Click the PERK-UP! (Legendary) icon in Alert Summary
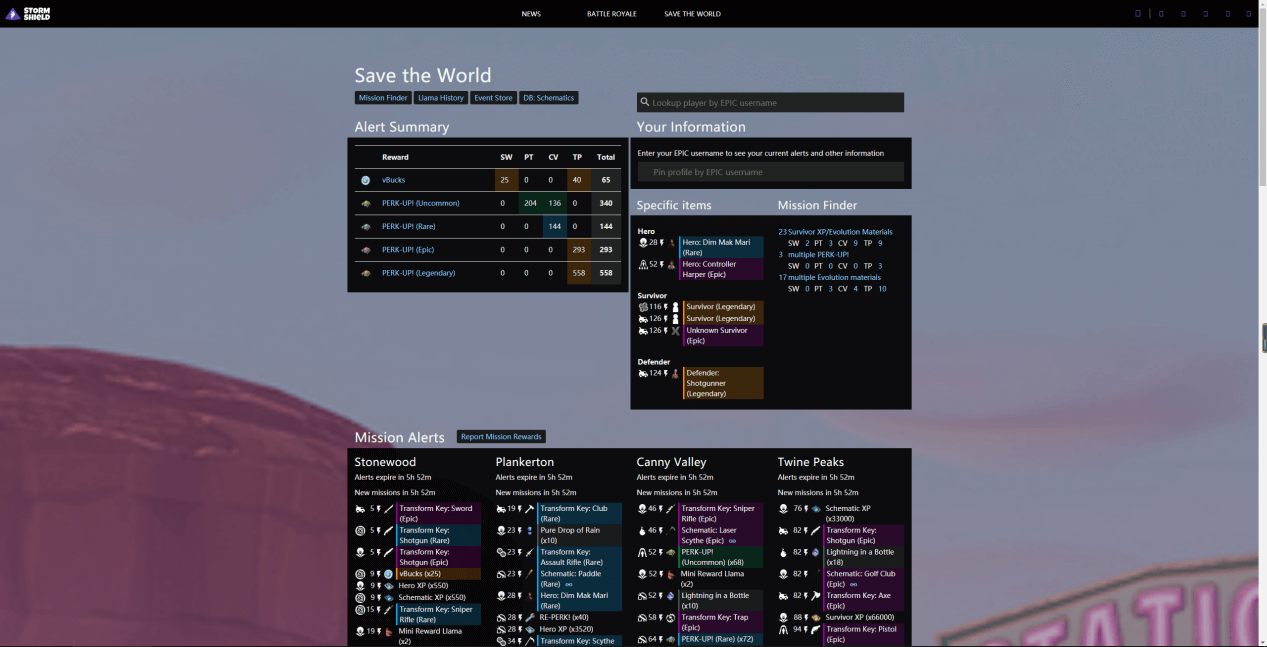Image resolution: width=1267 pixels, height=647 pixels. coord(366,273)
